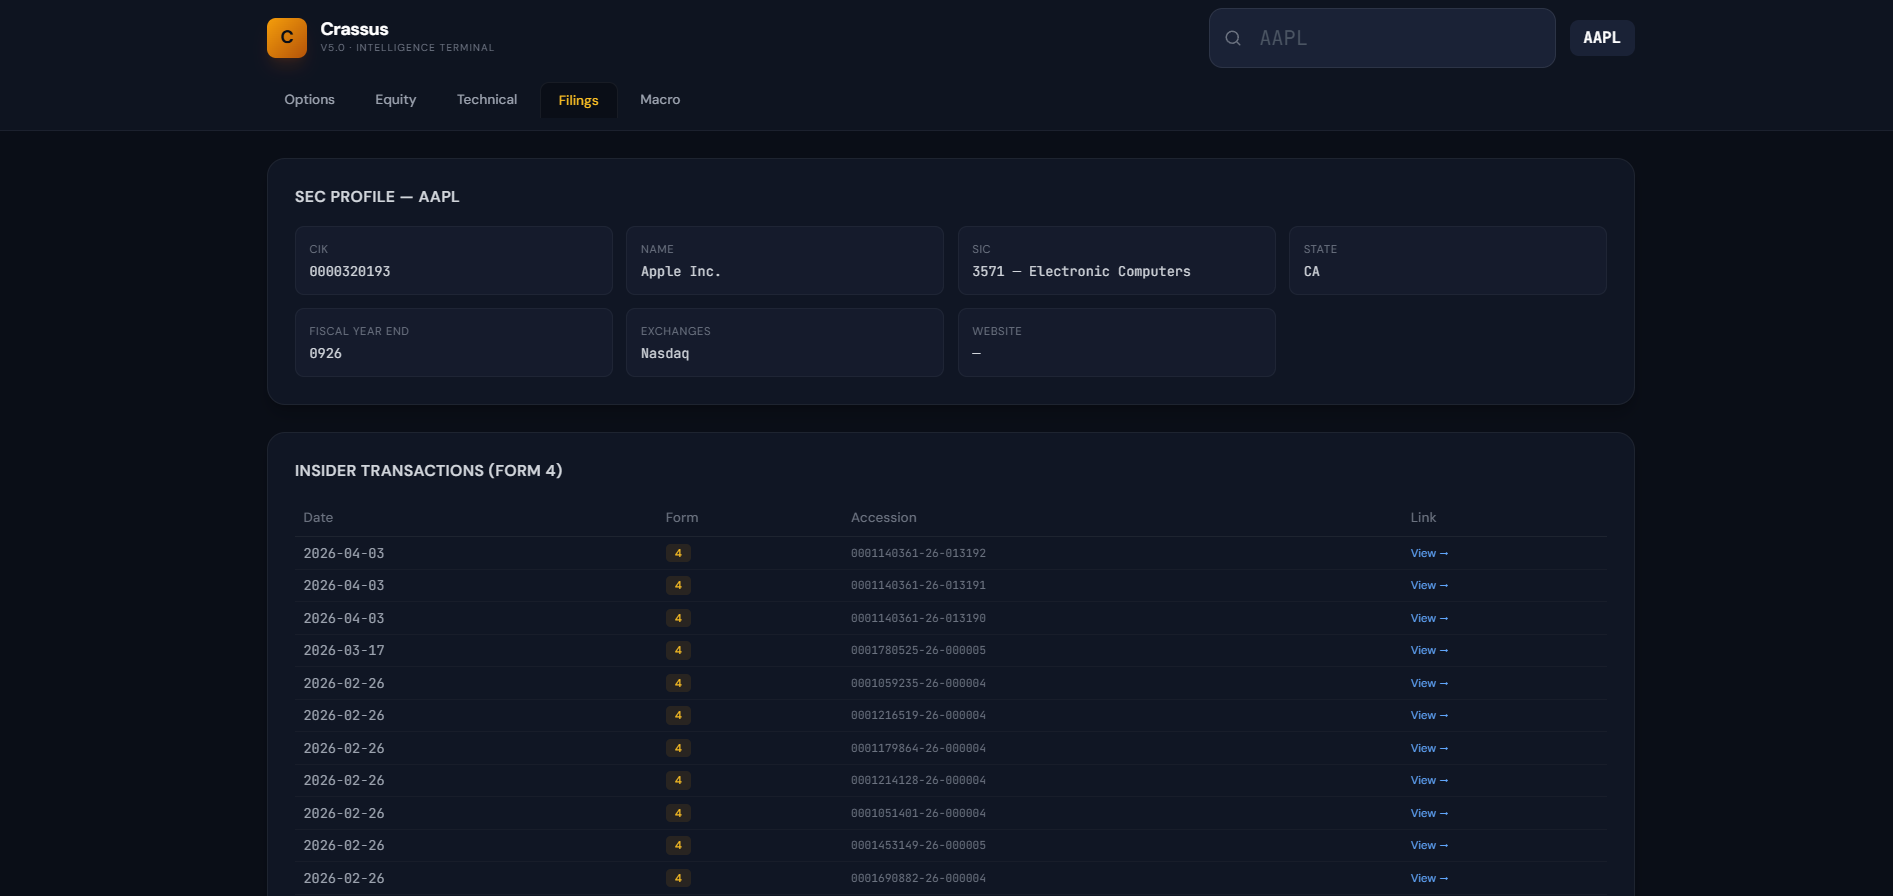The height and width of the screenshot is (896, 1893).
Task: View filing with accession 0001140361-26-013191
Action: coord(1429,586)
